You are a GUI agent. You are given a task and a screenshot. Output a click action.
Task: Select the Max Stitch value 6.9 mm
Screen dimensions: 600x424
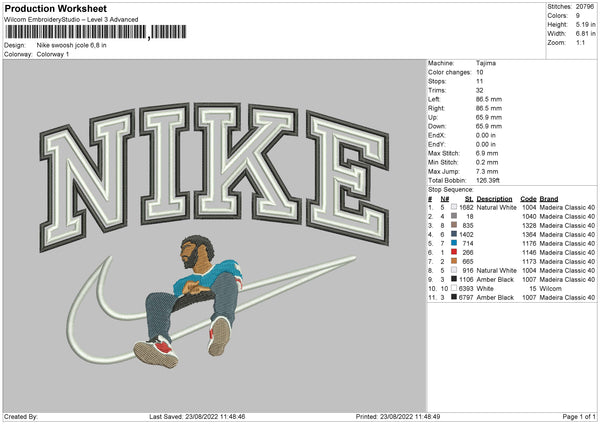(487, 153)
